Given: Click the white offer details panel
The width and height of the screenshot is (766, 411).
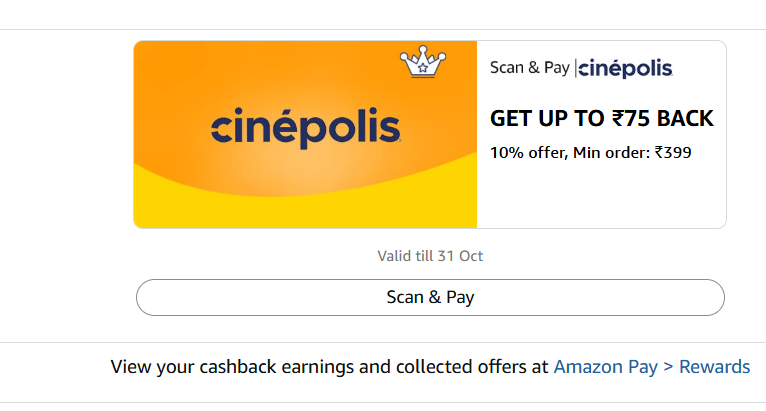Looking at the screenshot, I should 601,195.
